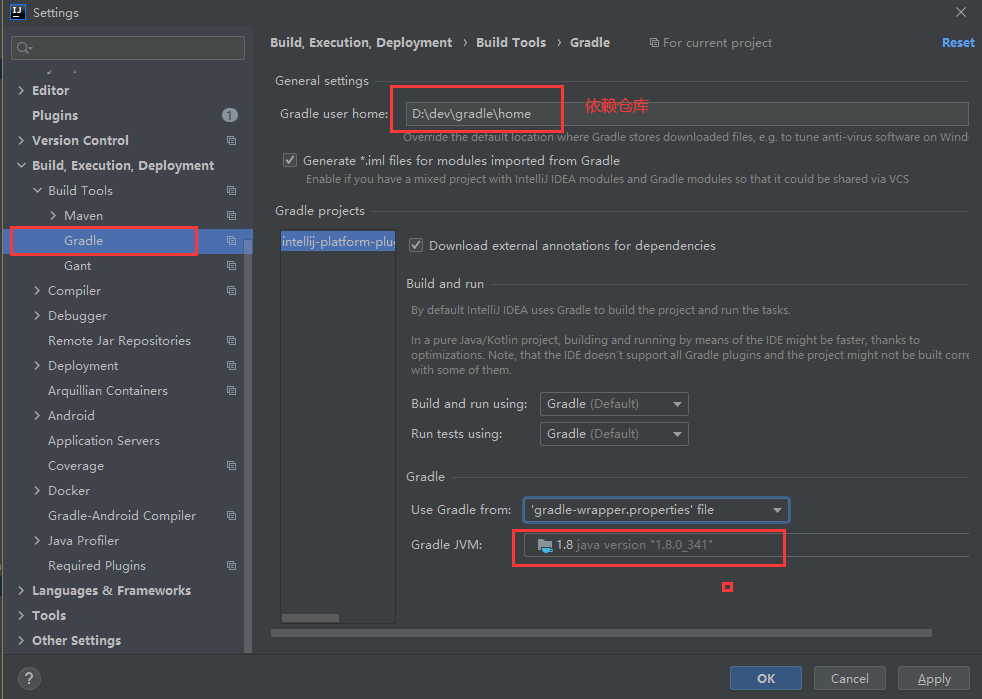This screenshot has width=982, height=699.
Task: Open Required Plugins settings
Action: 97,566
